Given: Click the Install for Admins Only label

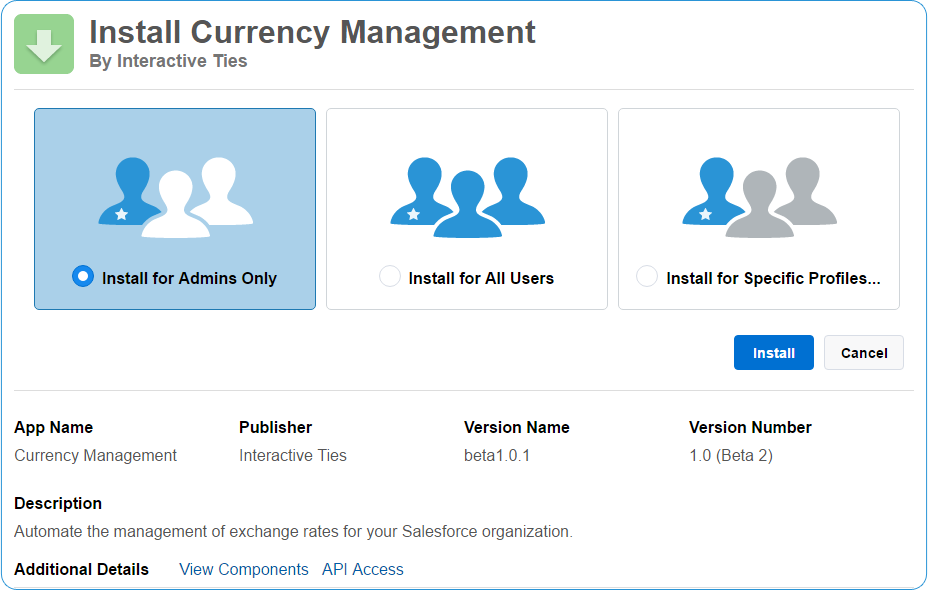Looking at the screenshot, I should pos(189,278).
